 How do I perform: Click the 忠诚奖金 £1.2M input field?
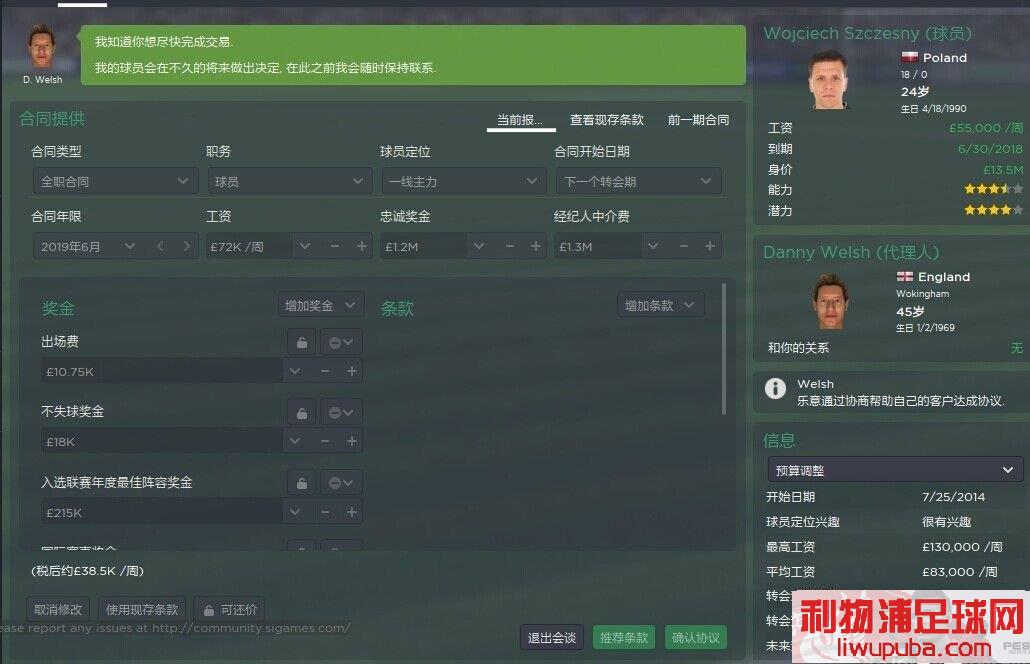click(423, 246)
